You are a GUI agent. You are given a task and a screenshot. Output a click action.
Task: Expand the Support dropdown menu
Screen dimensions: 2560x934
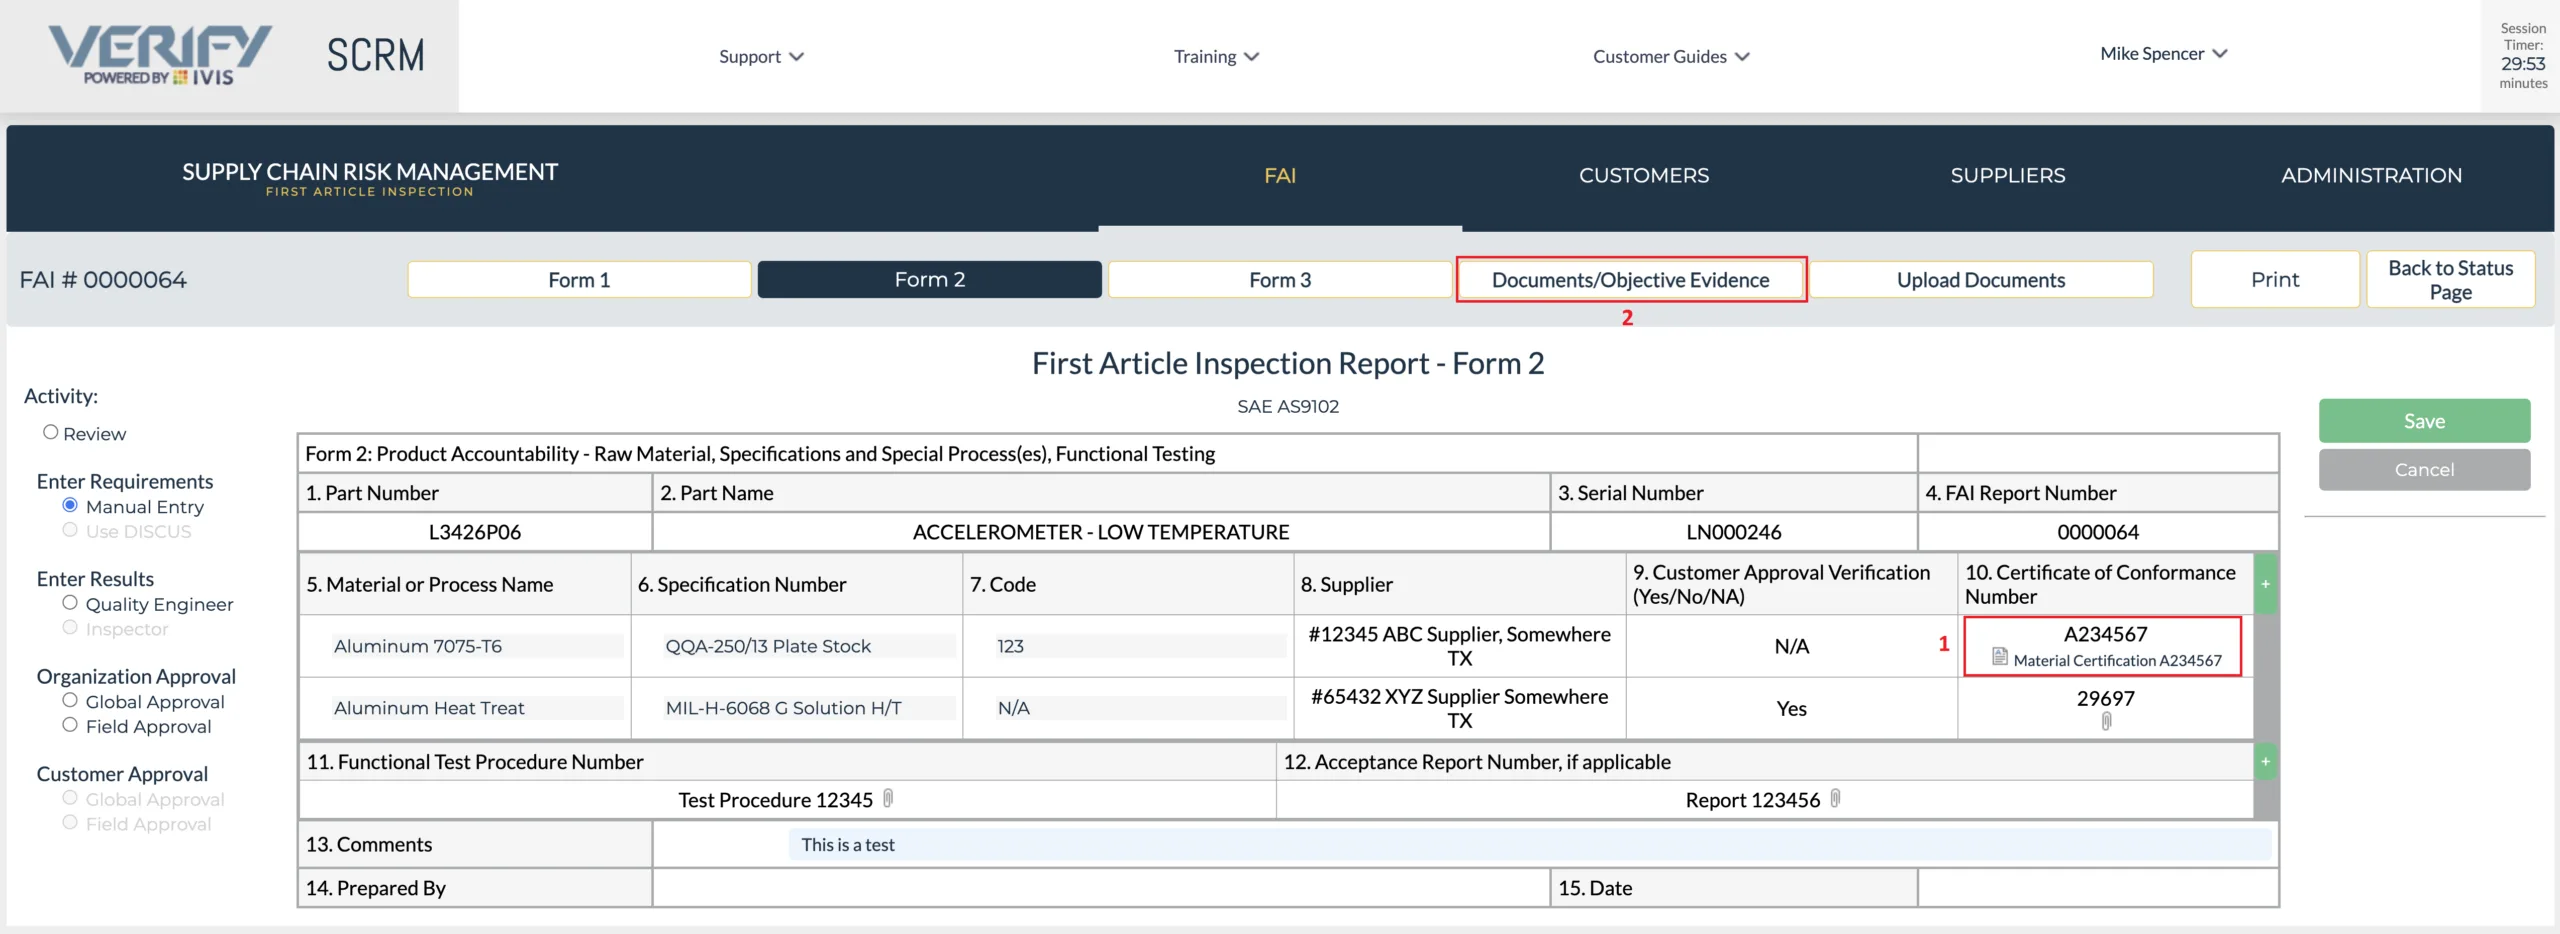(x=761, y=57)
